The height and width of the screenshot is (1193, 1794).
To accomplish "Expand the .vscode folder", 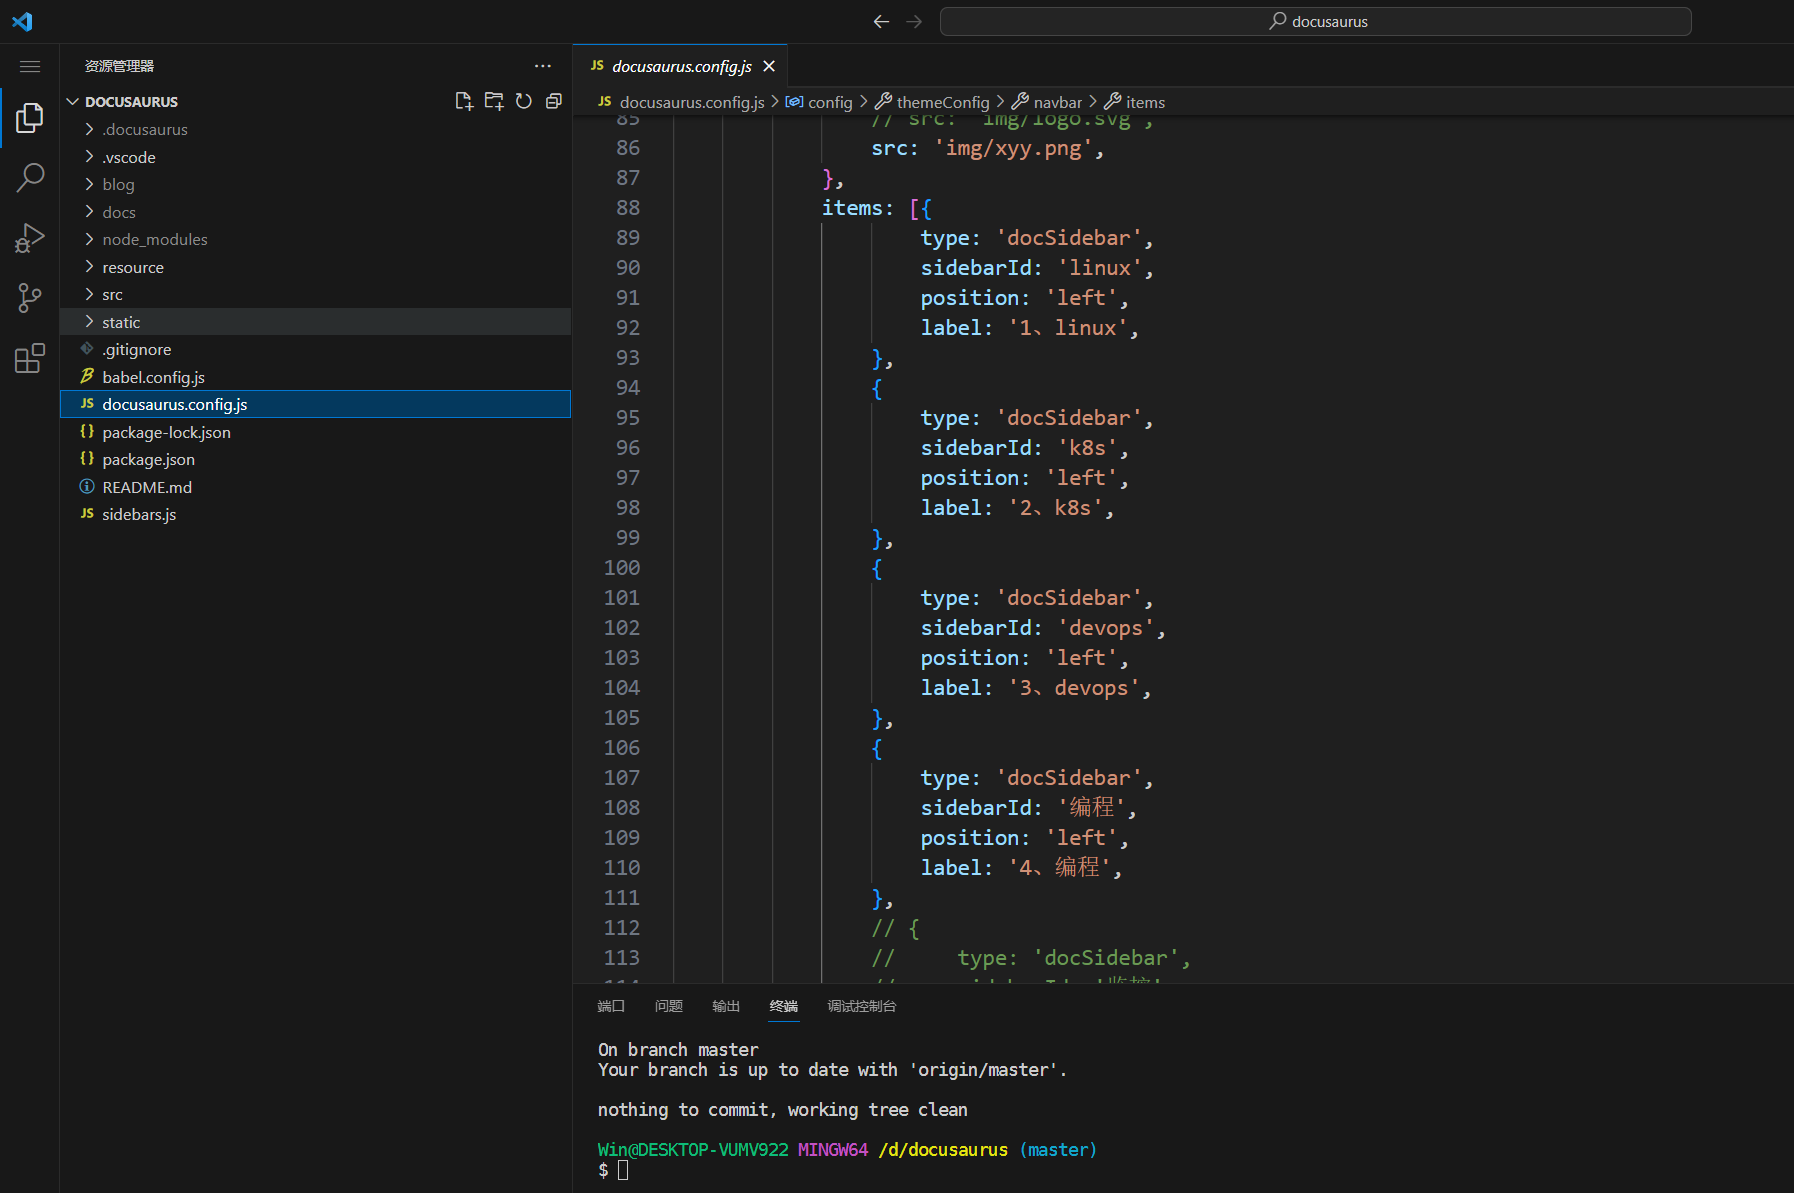I will coord(315,157).
